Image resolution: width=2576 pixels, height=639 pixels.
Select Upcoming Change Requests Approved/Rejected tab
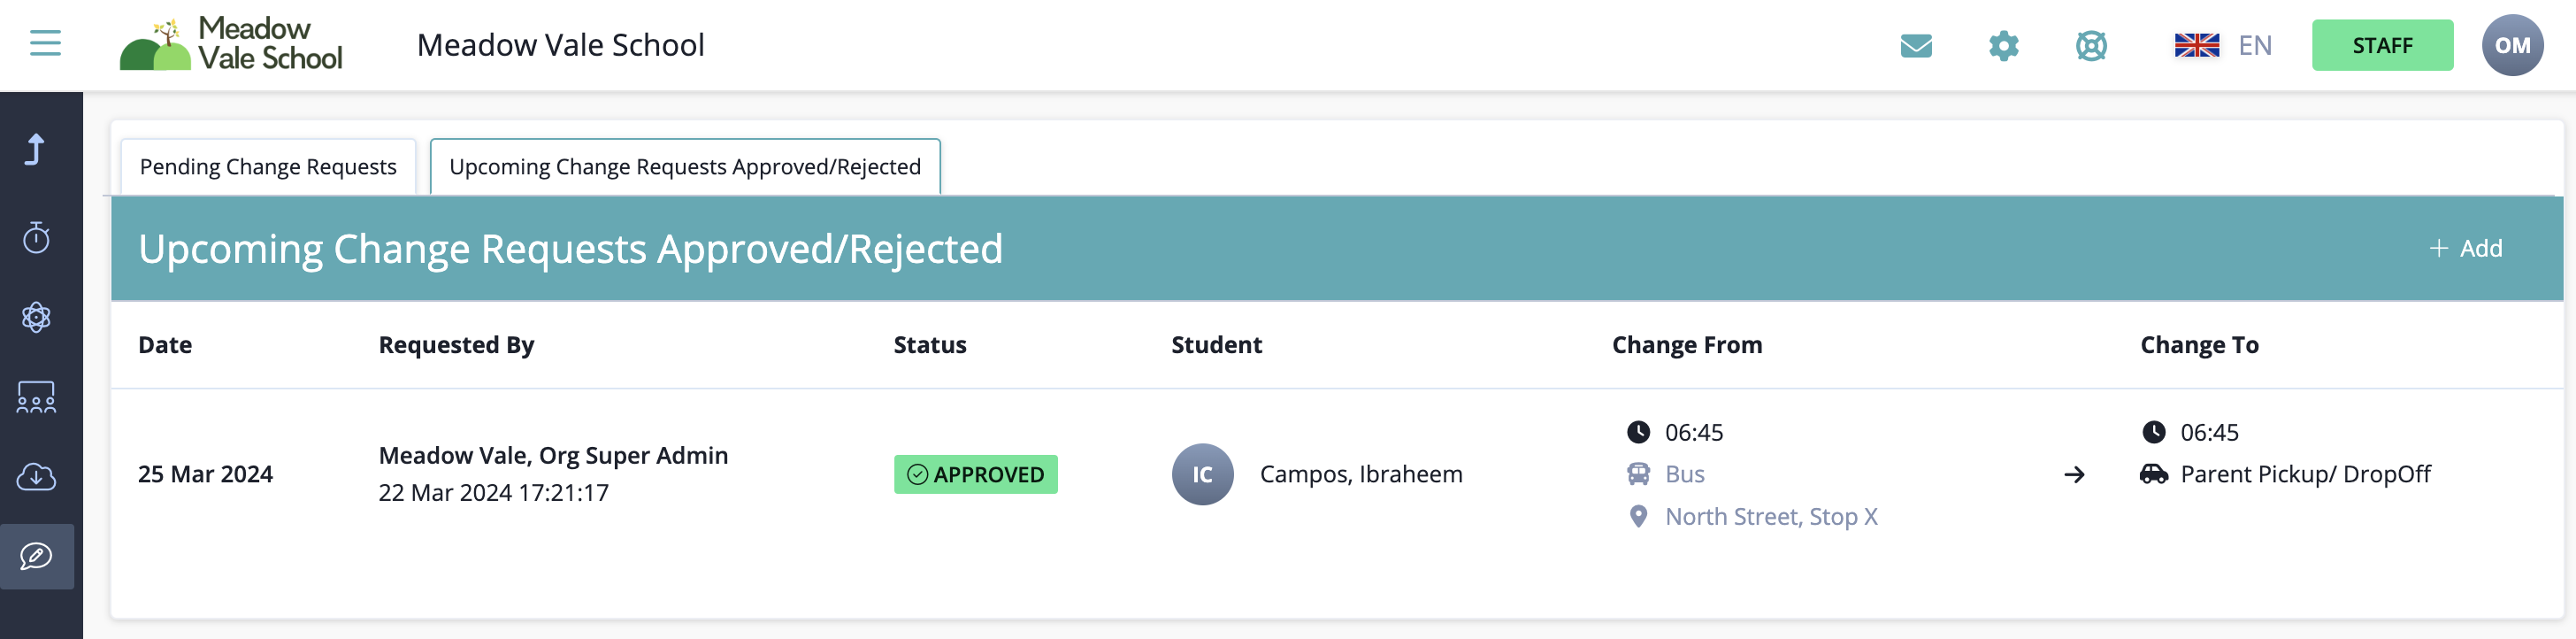(685, 167)
